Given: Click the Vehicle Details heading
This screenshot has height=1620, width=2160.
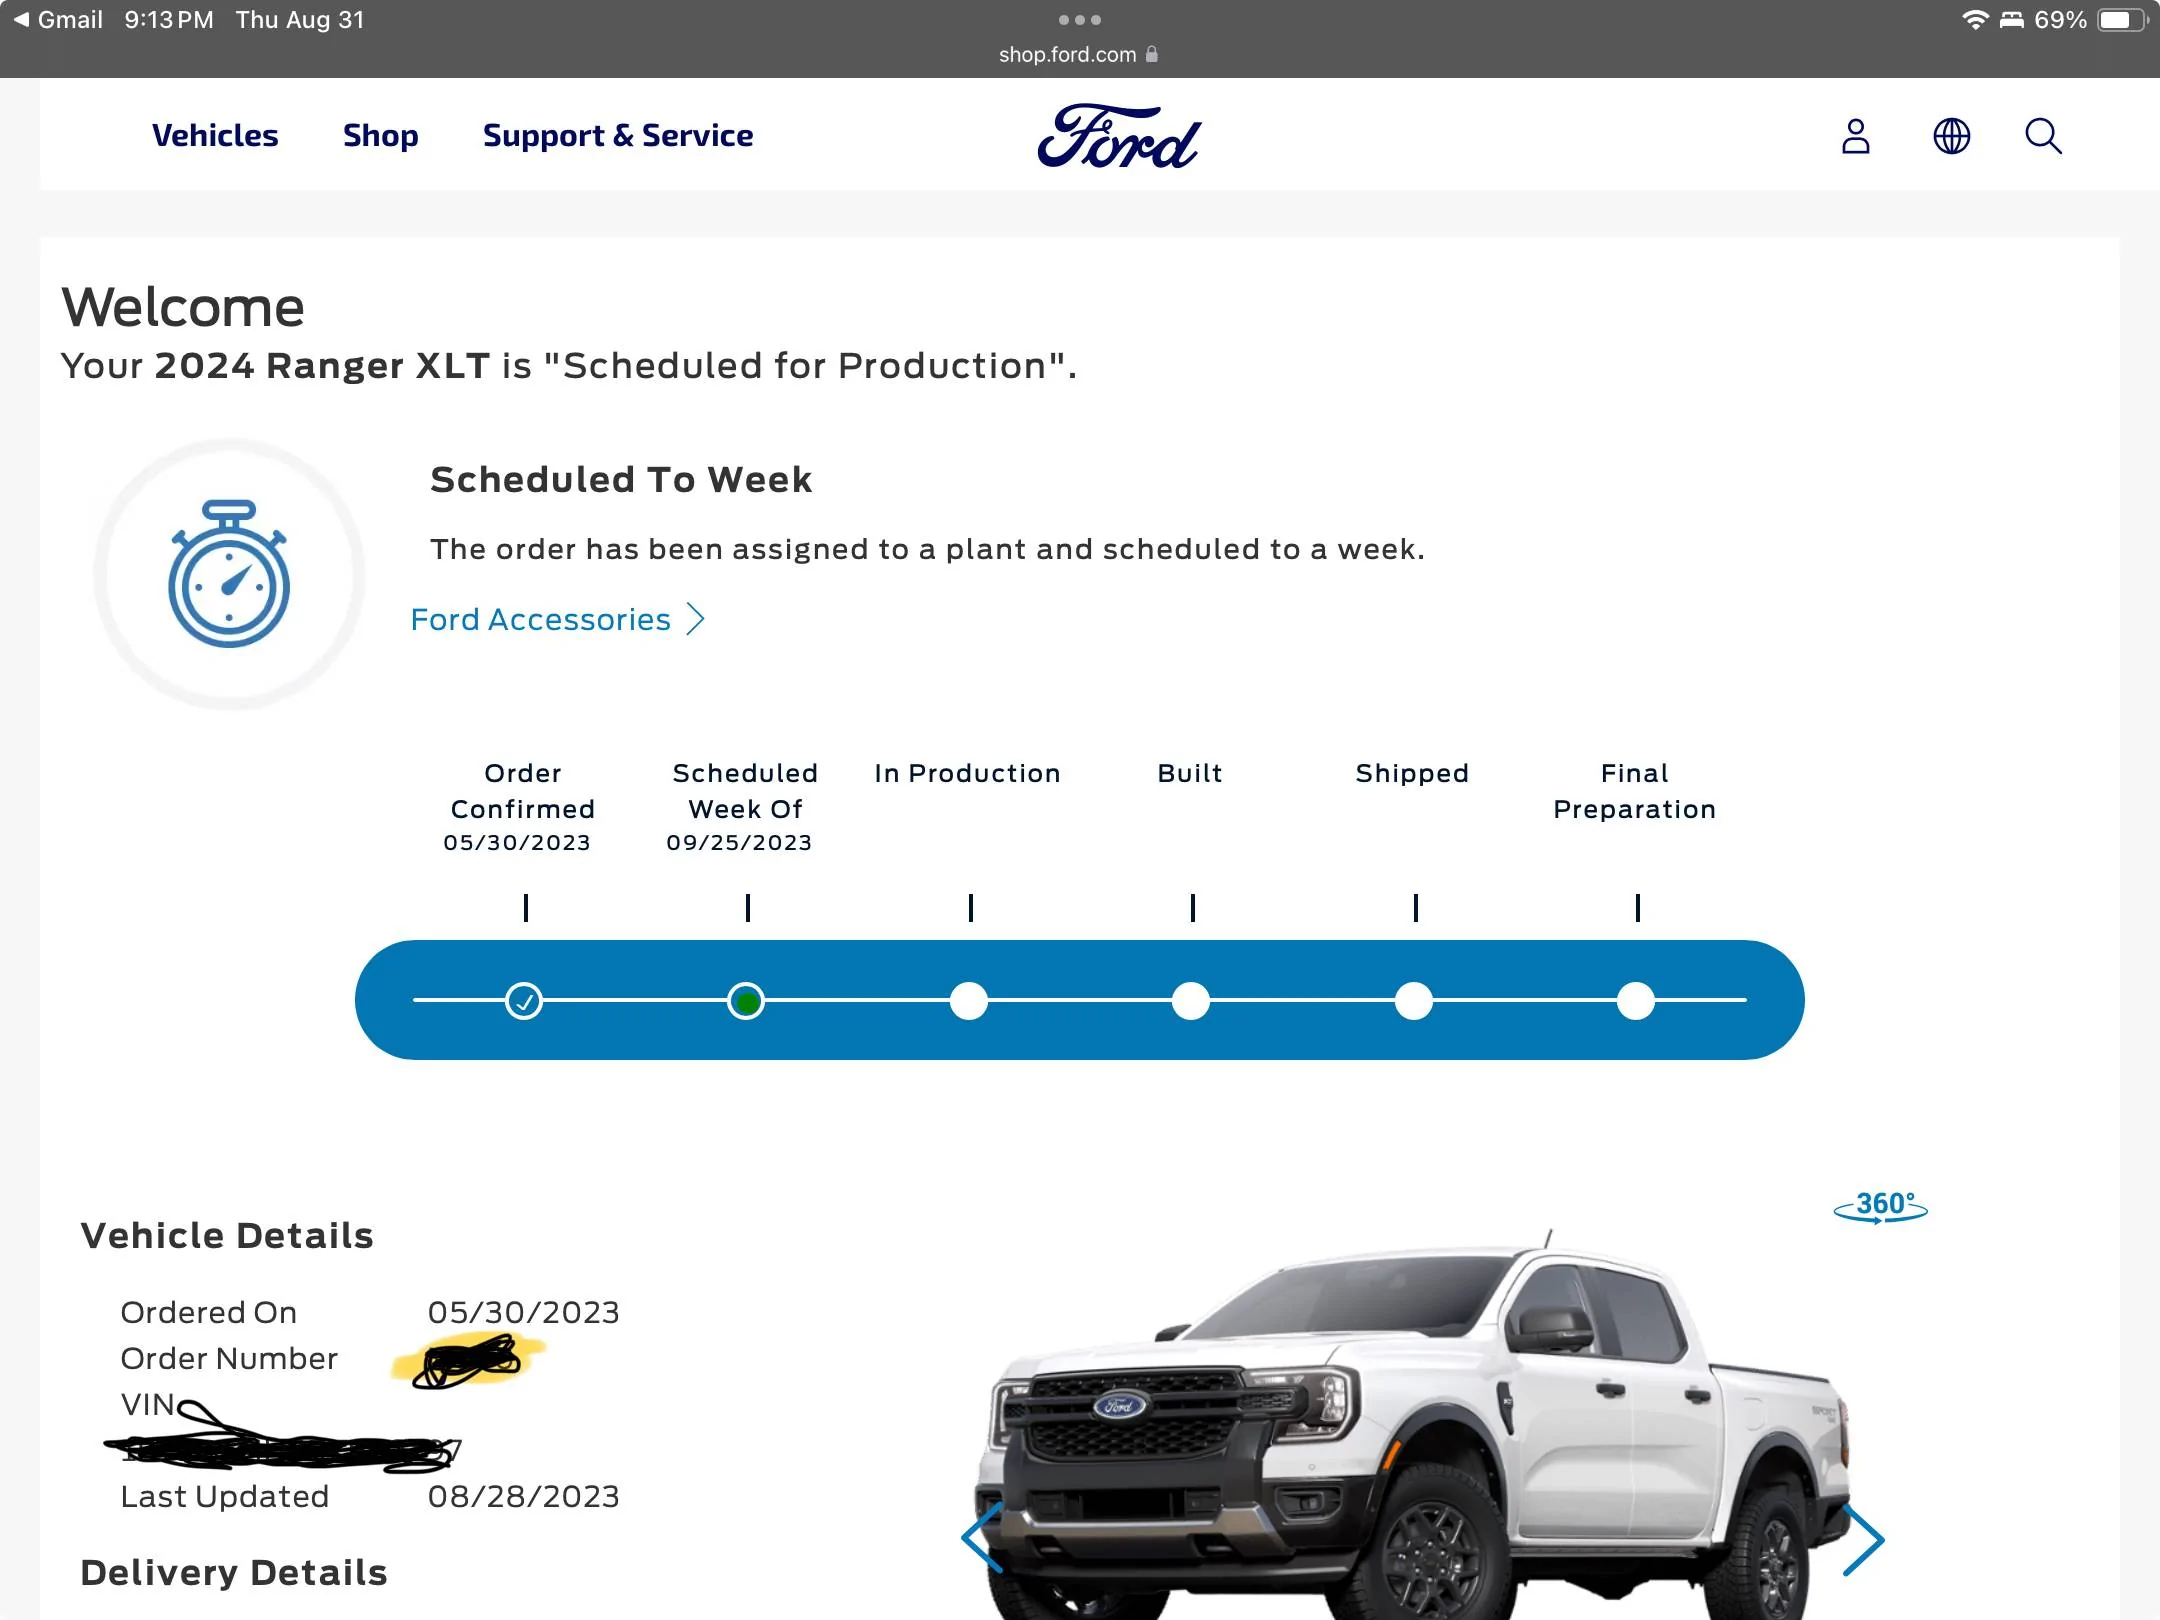Looking at the screenshot, I should [x=227, y=1237].
